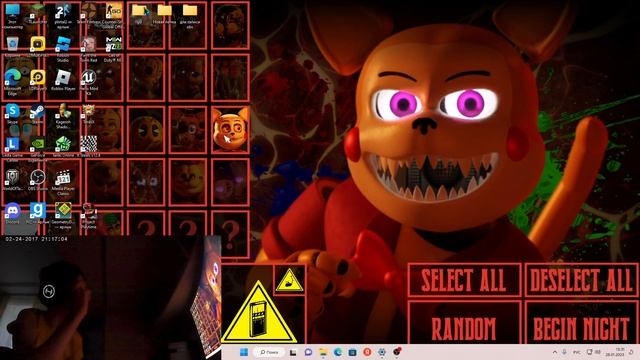Open the Lesta Game Center shortcut
Screen dimensions: 640x360
coord(13,149)
